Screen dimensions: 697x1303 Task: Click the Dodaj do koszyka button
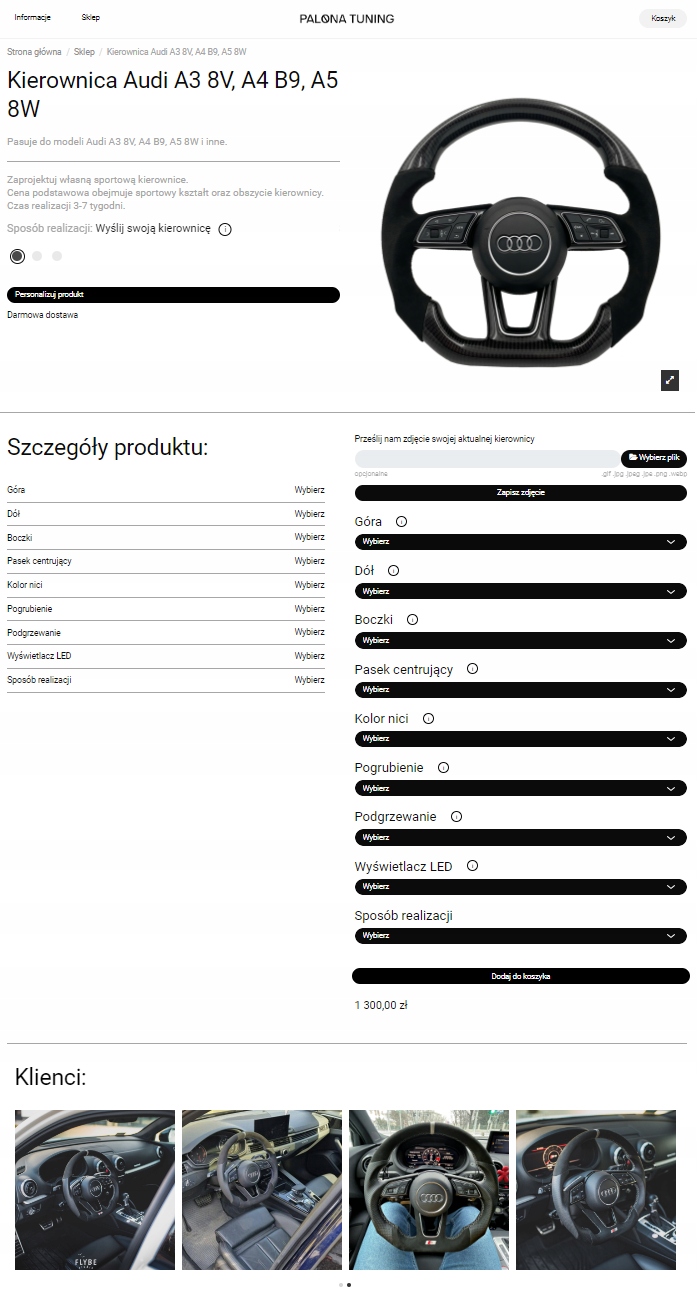(x=520, y=976)
